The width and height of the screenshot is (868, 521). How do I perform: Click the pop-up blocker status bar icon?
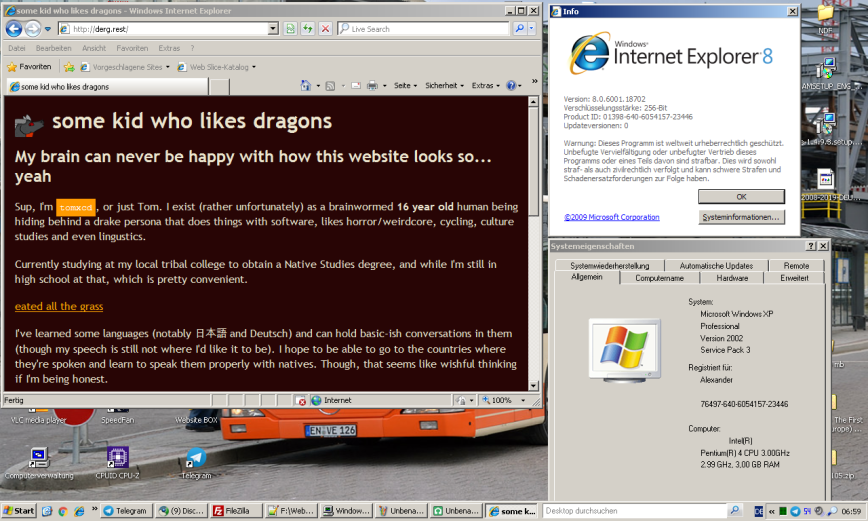coord(301,400)
